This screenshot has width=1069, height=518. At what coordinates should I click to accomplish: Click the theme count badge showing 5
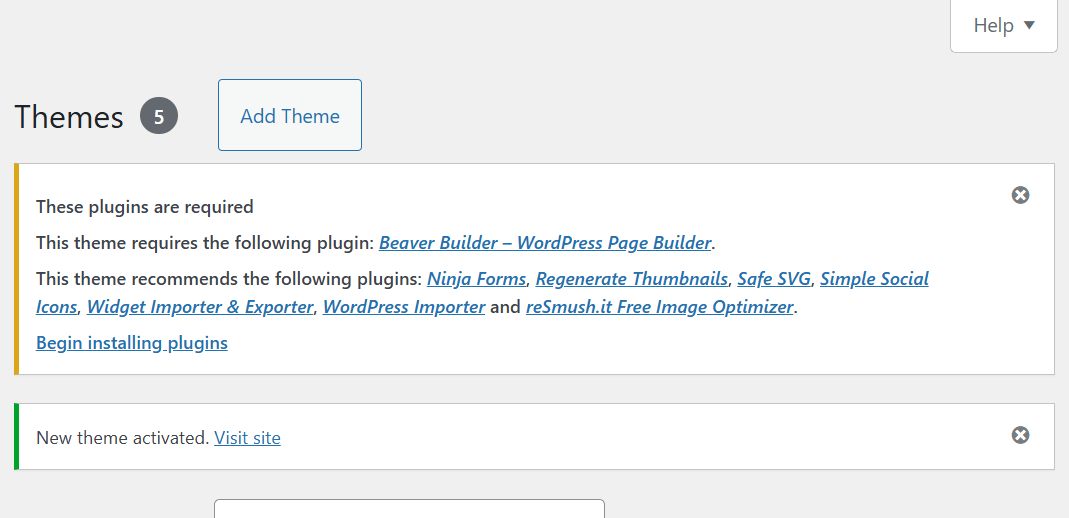[159, 117]
